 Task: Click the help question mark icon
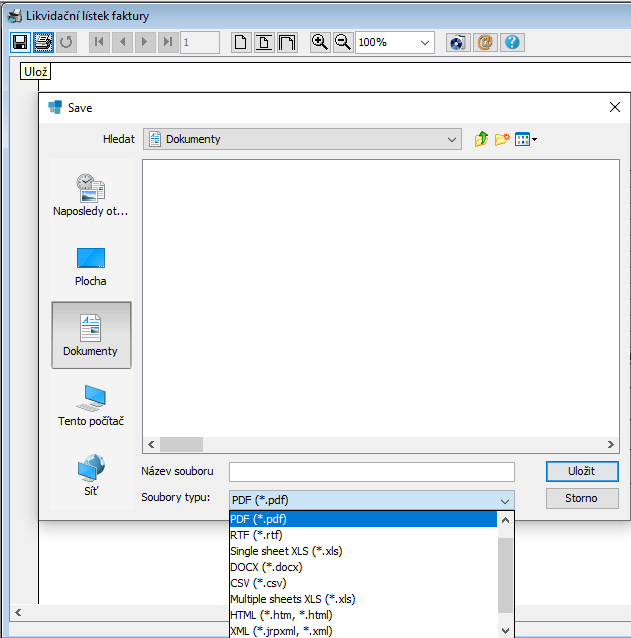pyautogui.click(x=513, y=42)
